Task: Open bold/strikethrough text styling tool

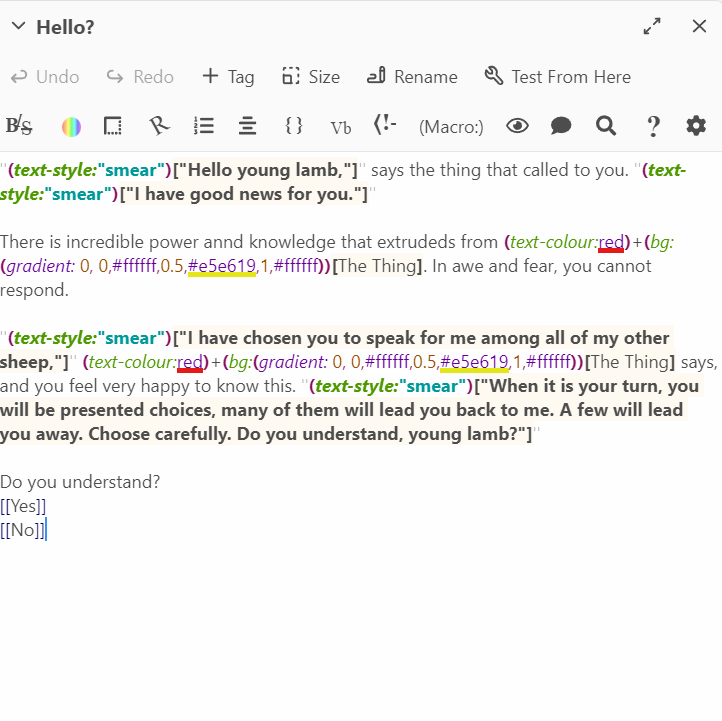Action: [x=19, y=126]
